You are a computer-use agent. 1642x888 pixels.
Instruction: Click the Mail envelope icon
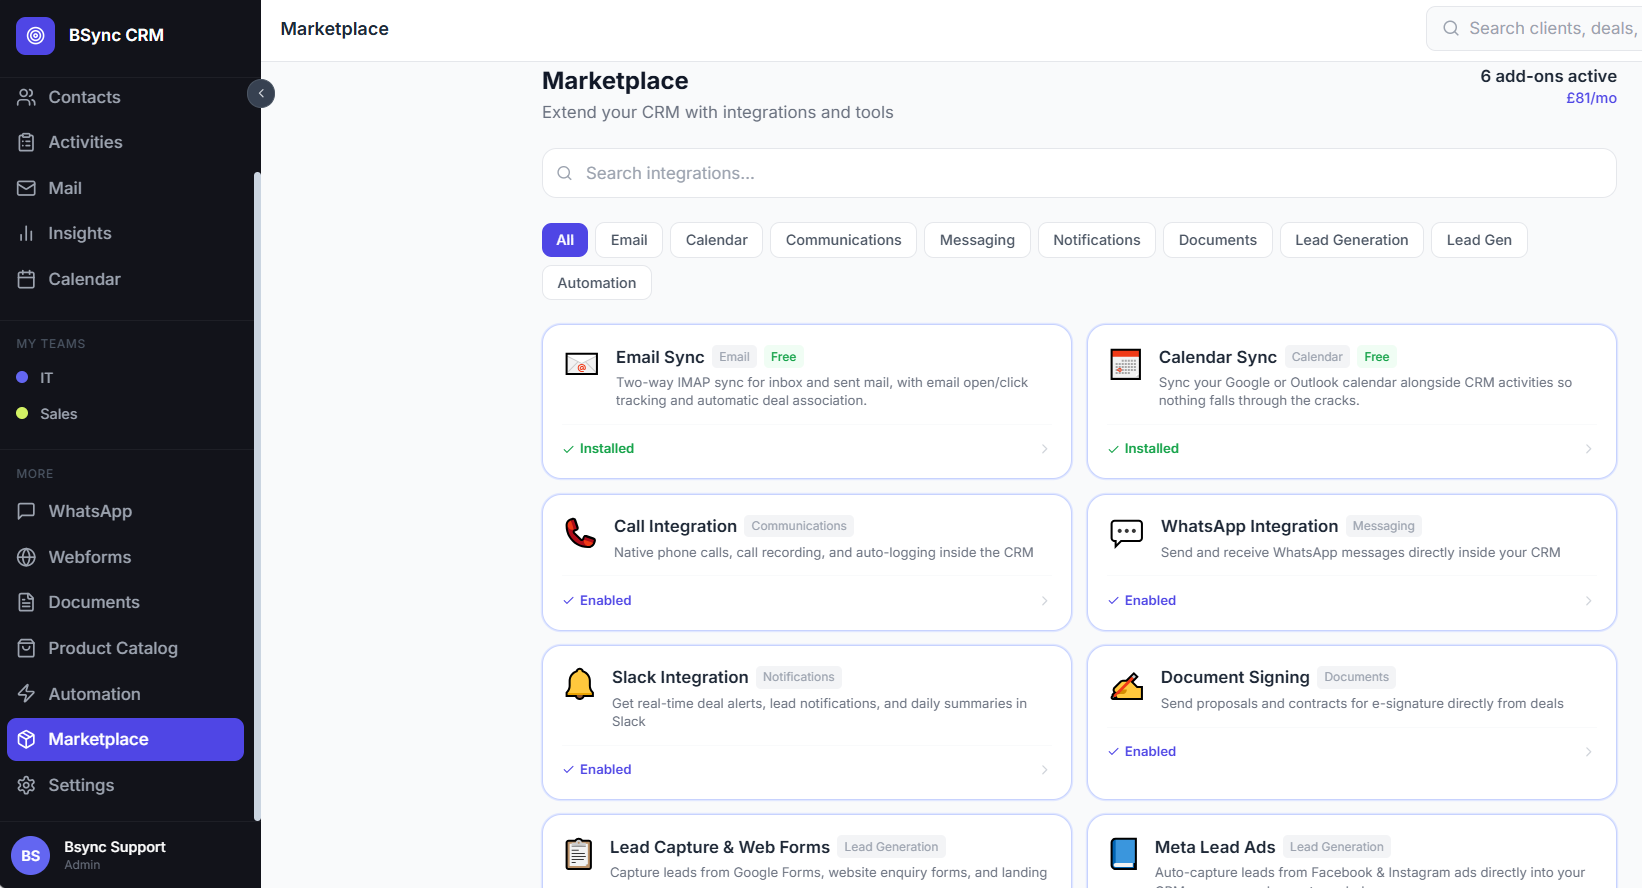[x=26, y=188]
